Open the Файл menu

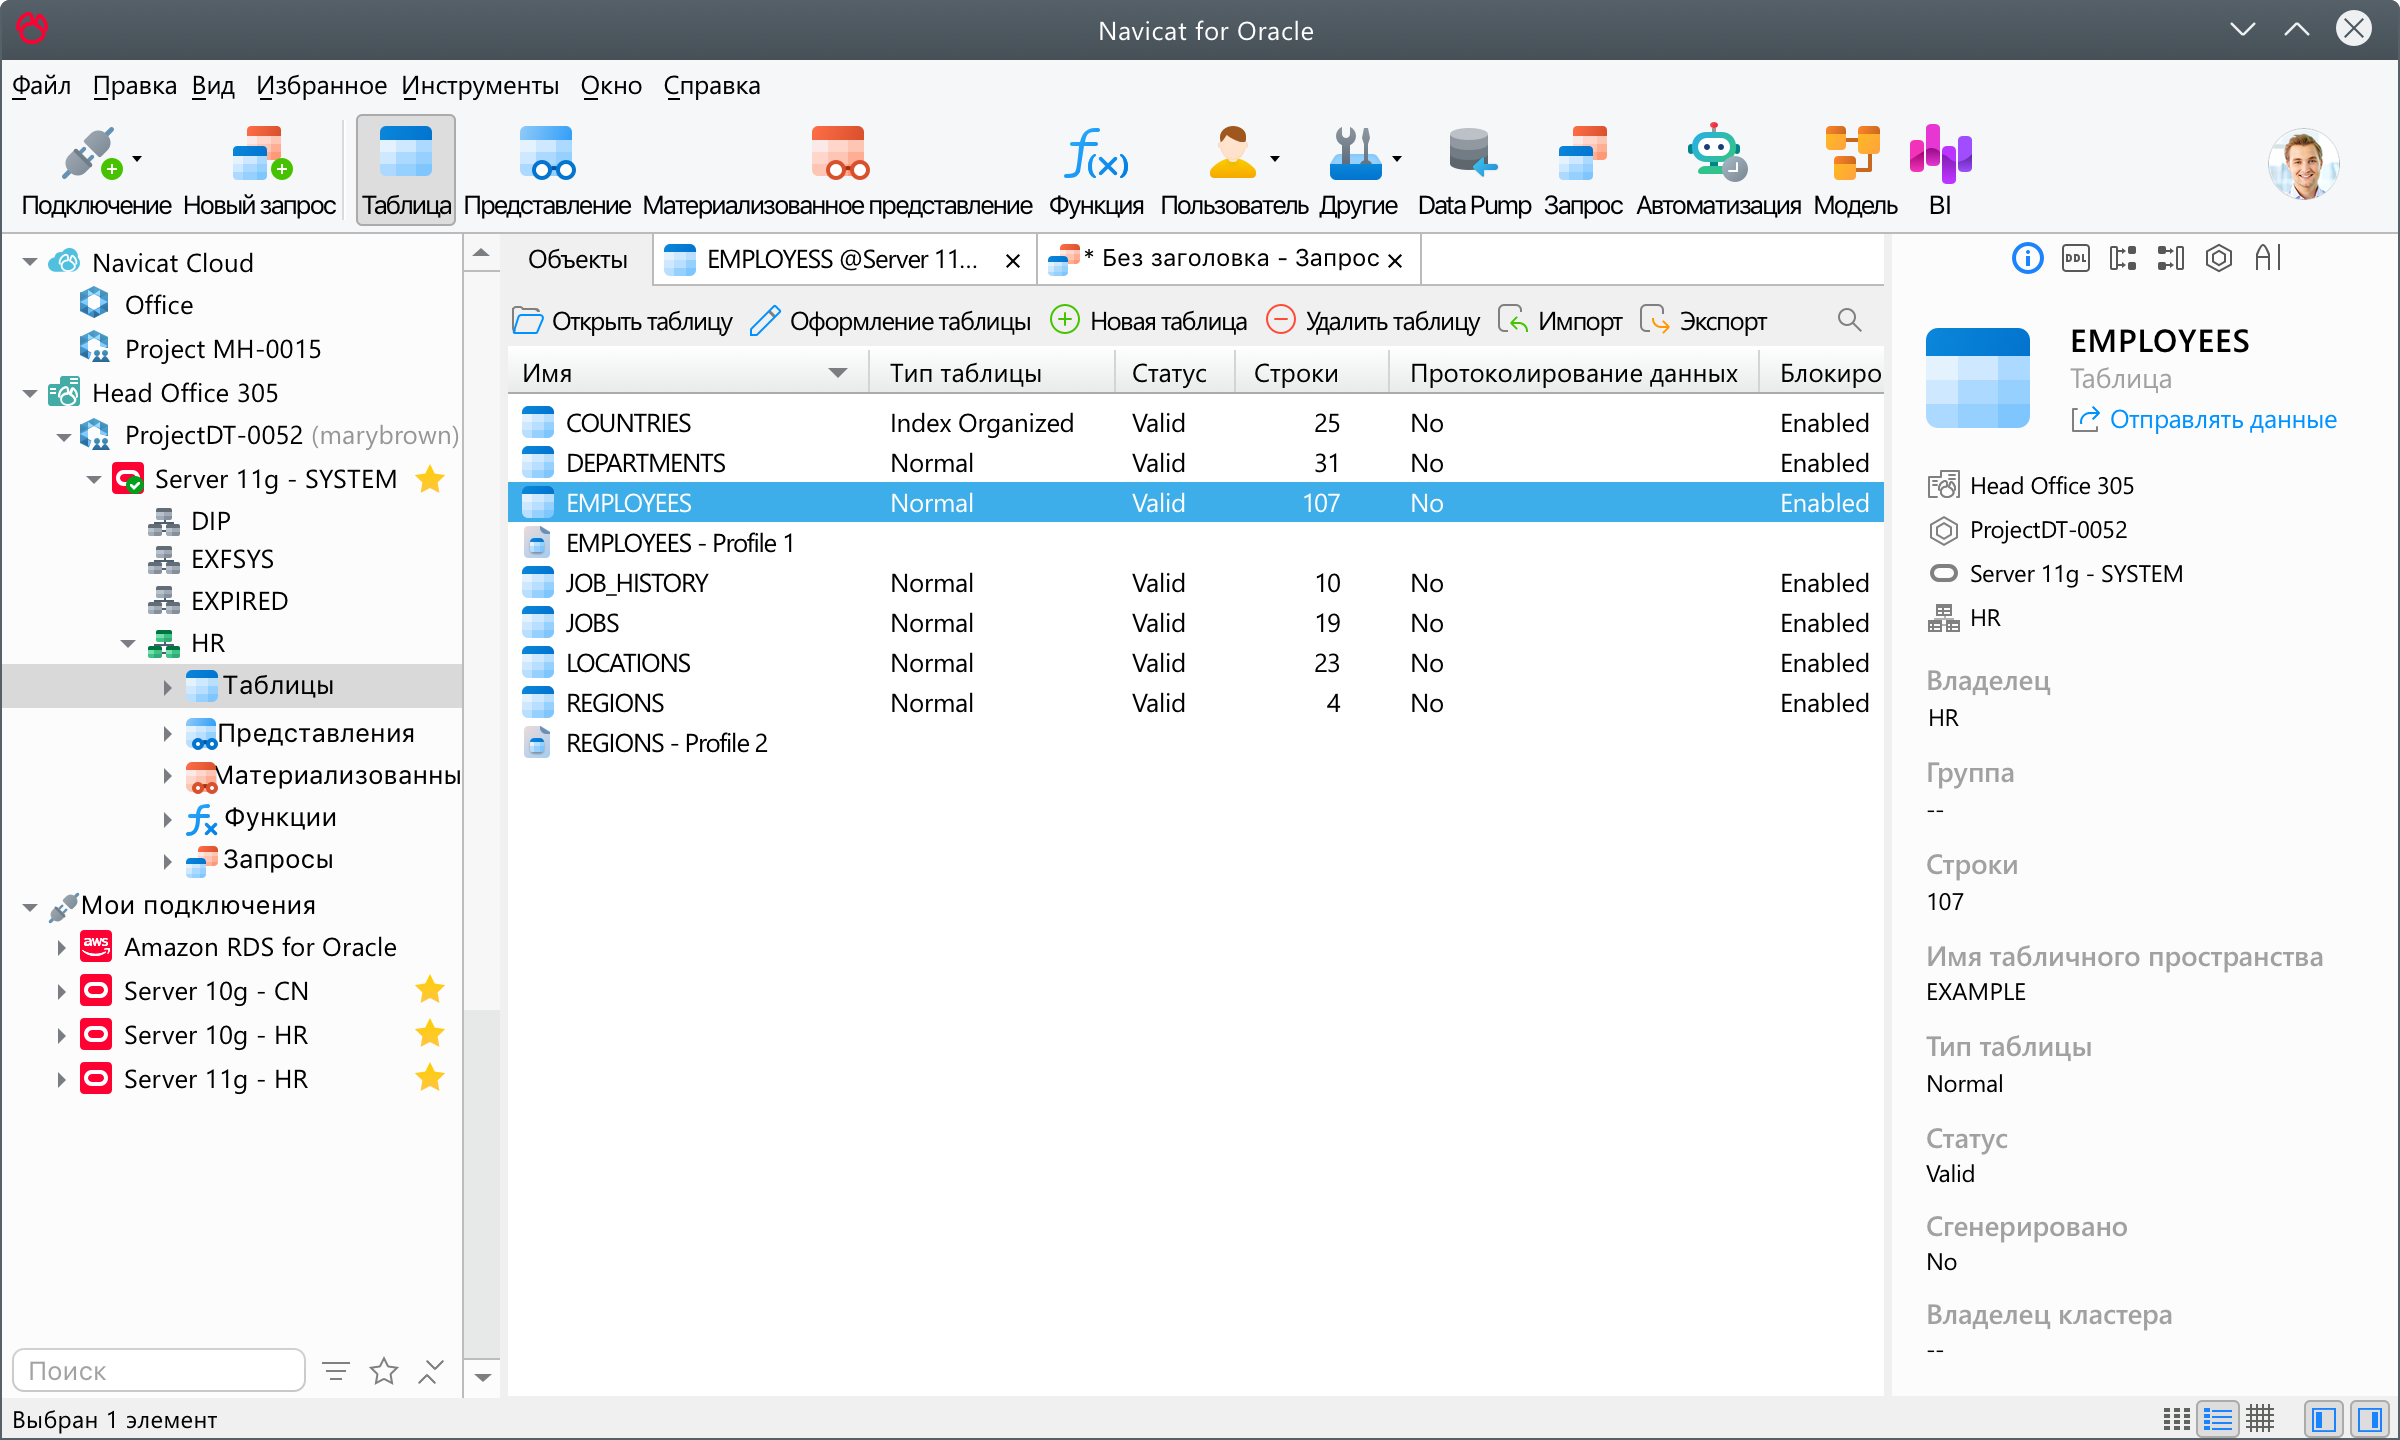click(41, 86)
